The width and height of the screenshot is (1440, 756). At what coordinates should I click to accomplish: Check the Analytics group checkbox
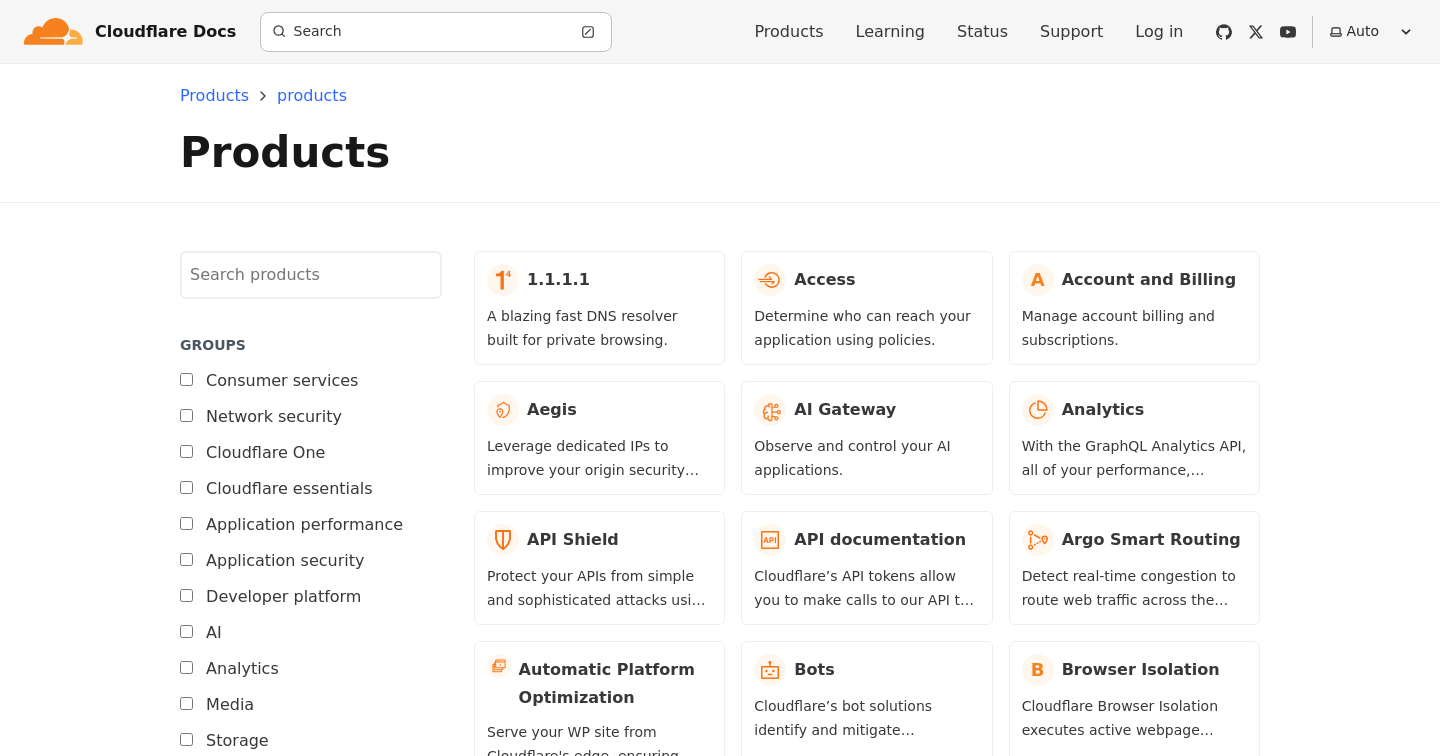coord(187,668)
